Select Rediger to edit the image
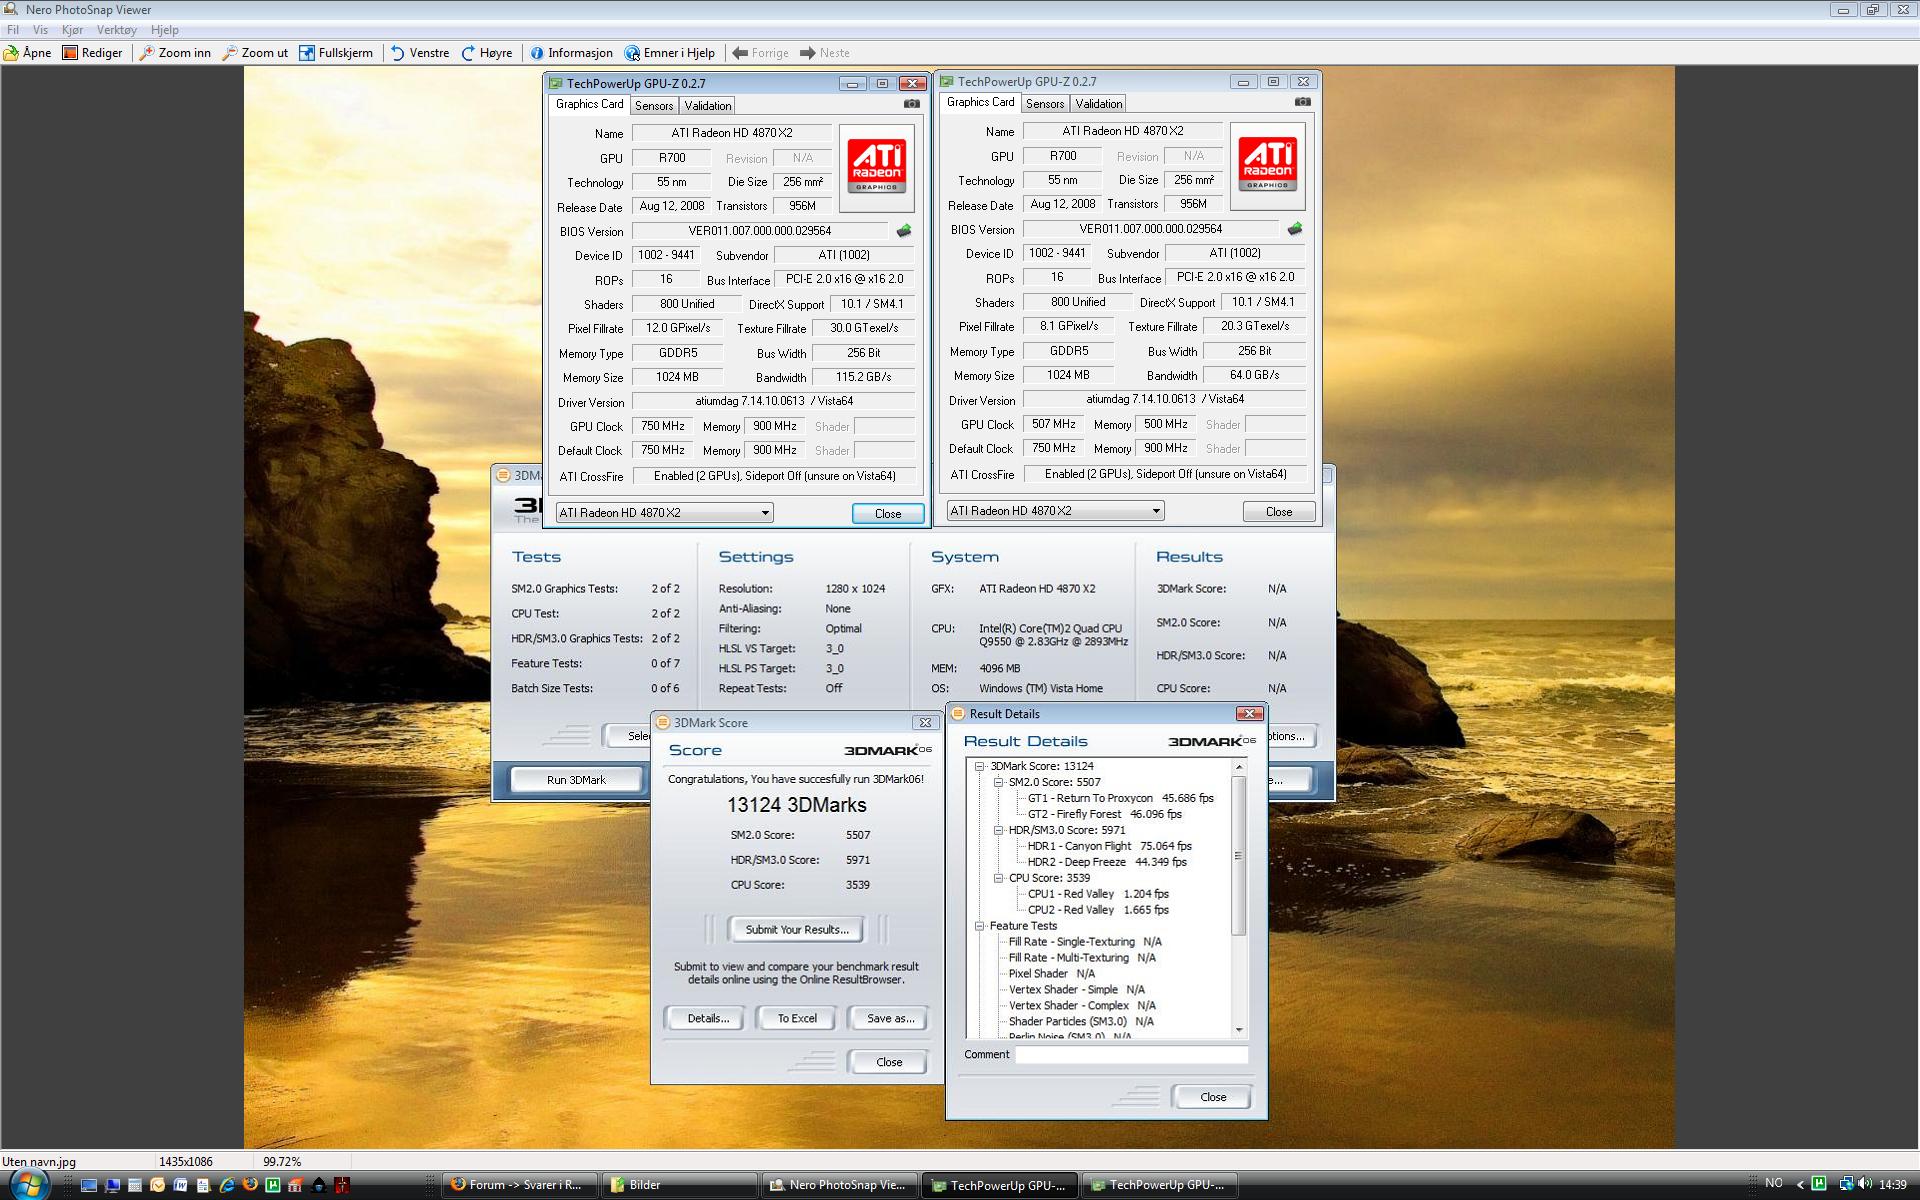Image resolution: width=1920 pixels, height=1200 pixels. [x=92, y=53]
